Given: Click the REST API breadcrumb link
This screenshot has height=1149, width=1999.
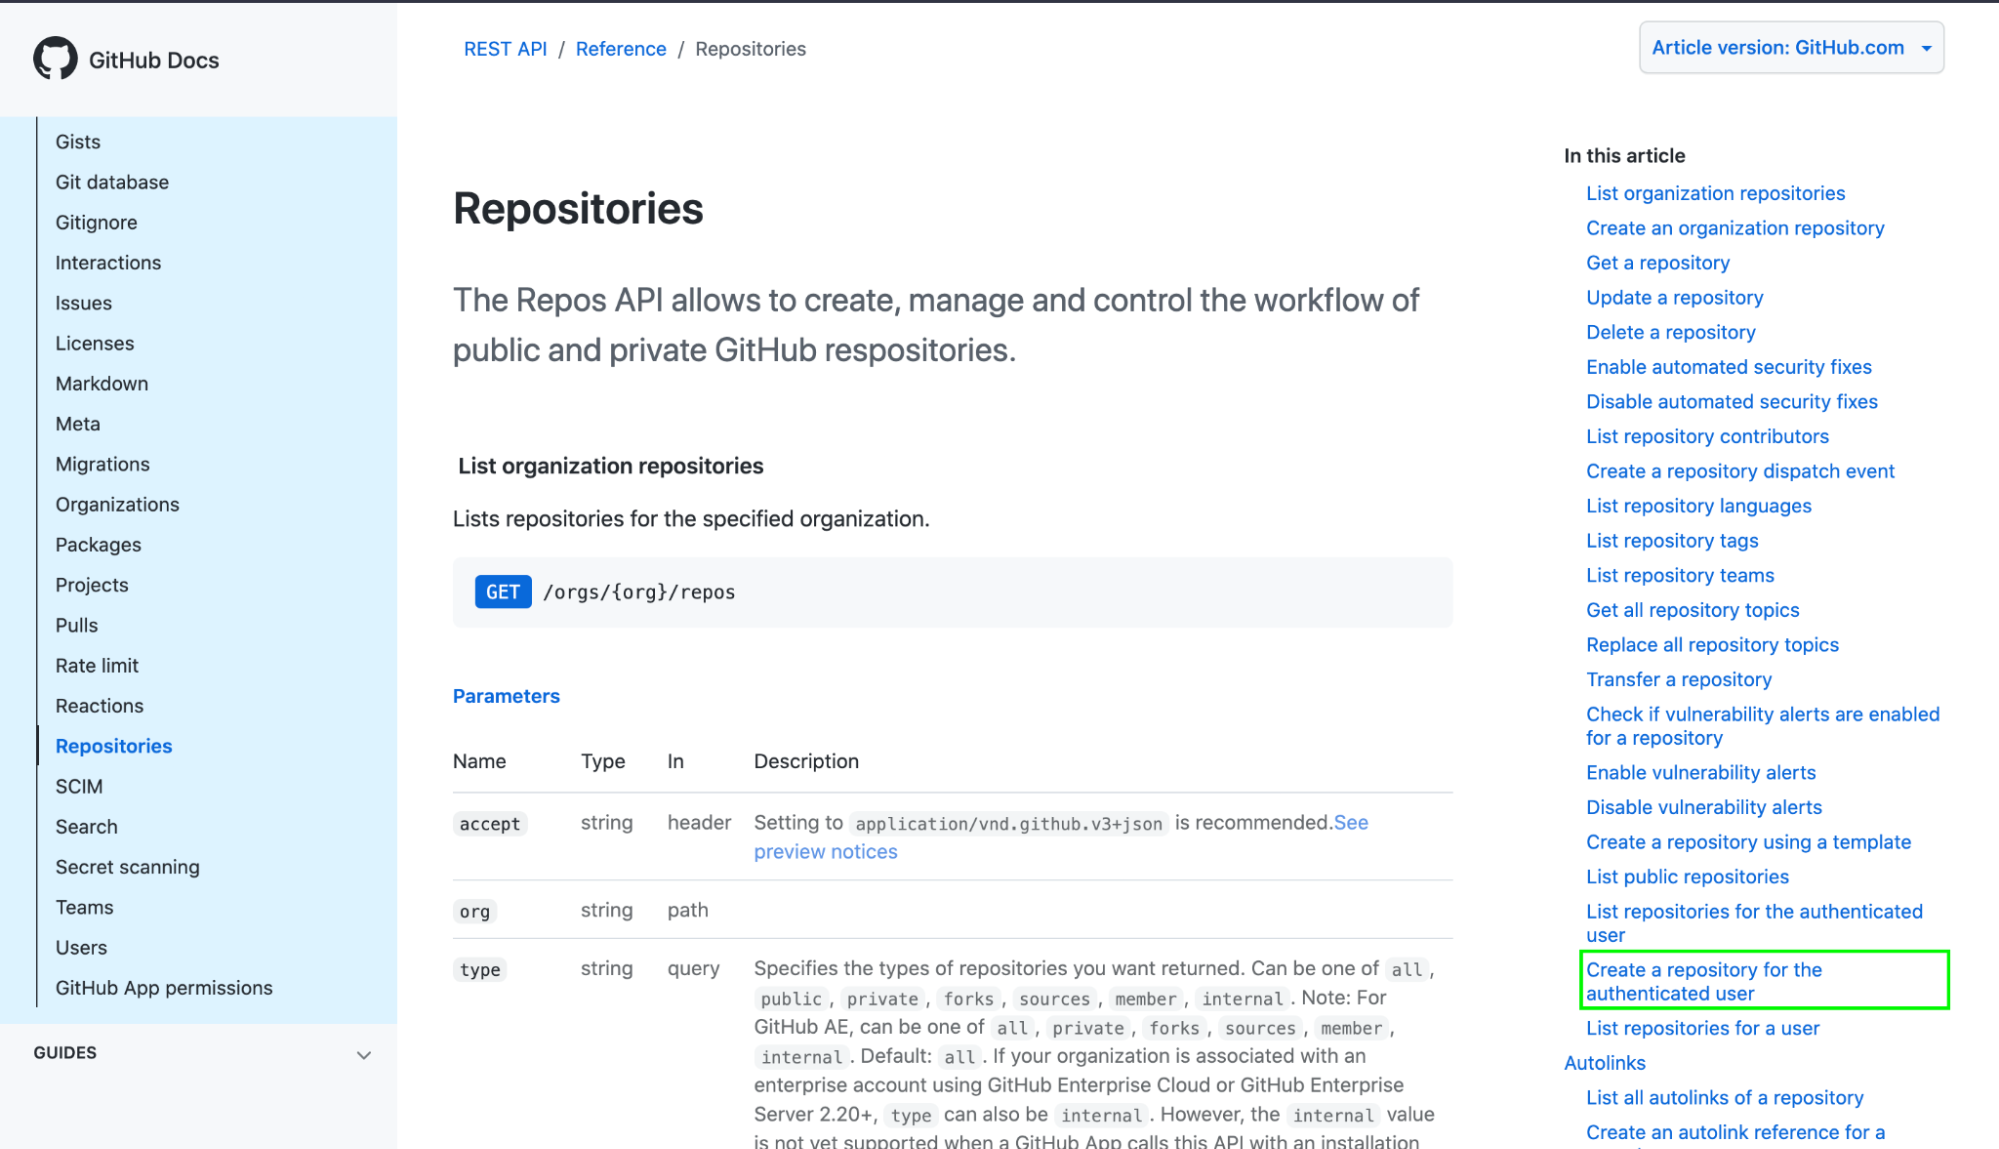Looking at the screenshot, I should coord(505,48).
